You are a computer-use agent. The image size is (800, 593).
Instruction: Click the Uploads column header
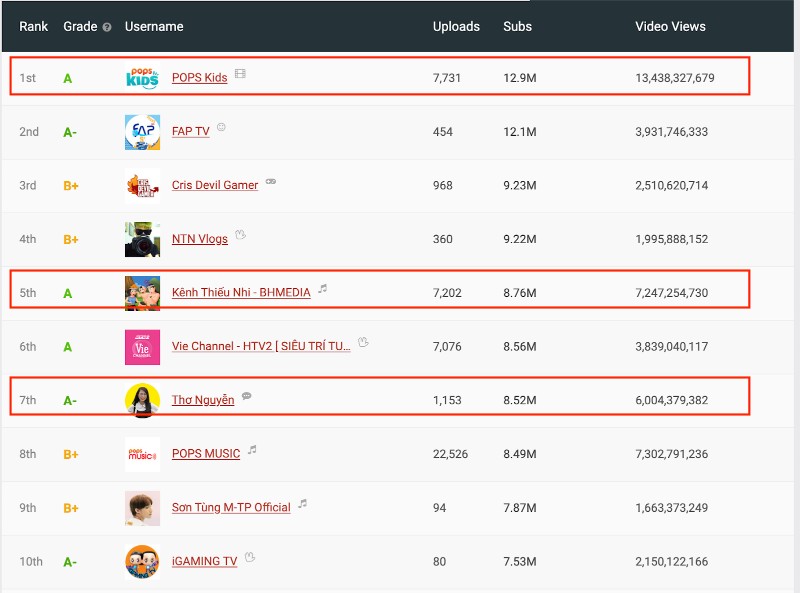456,27
